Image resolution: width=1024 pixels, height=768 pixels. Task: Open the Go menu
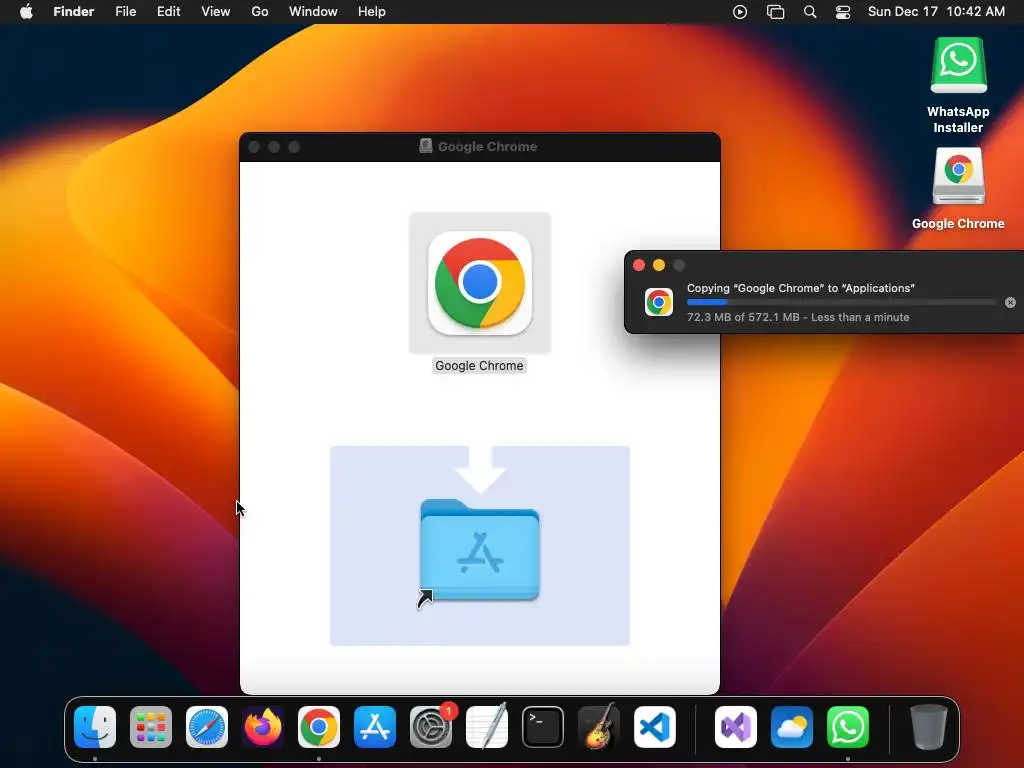pos(260,11)
